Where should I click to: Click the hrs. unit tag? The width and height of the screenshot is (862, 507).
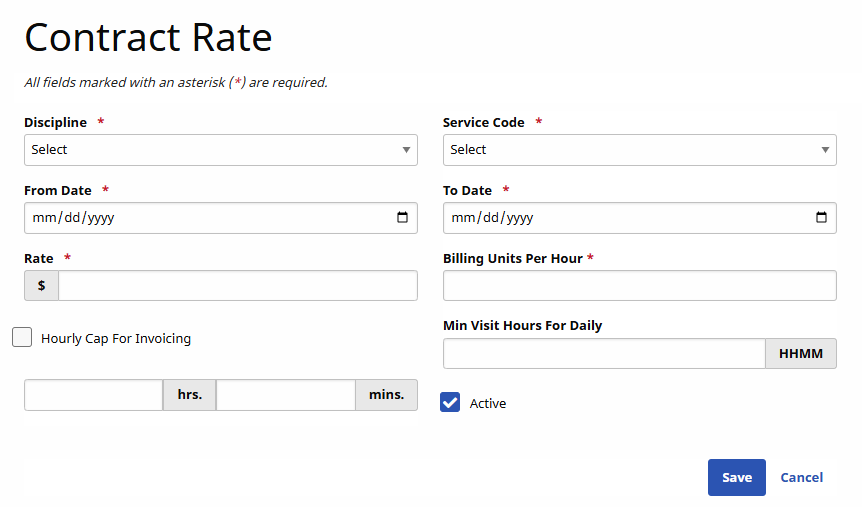tap(189, 395)
